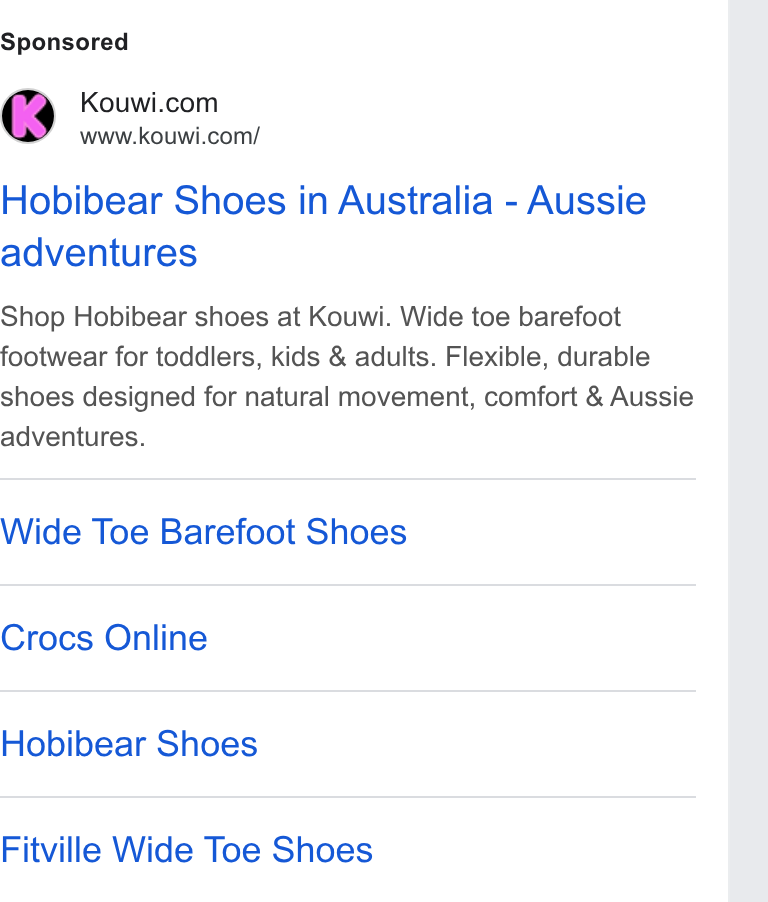
Task: Click "Wide toe barefoot" in the description
Action: (x=510, y=317)
